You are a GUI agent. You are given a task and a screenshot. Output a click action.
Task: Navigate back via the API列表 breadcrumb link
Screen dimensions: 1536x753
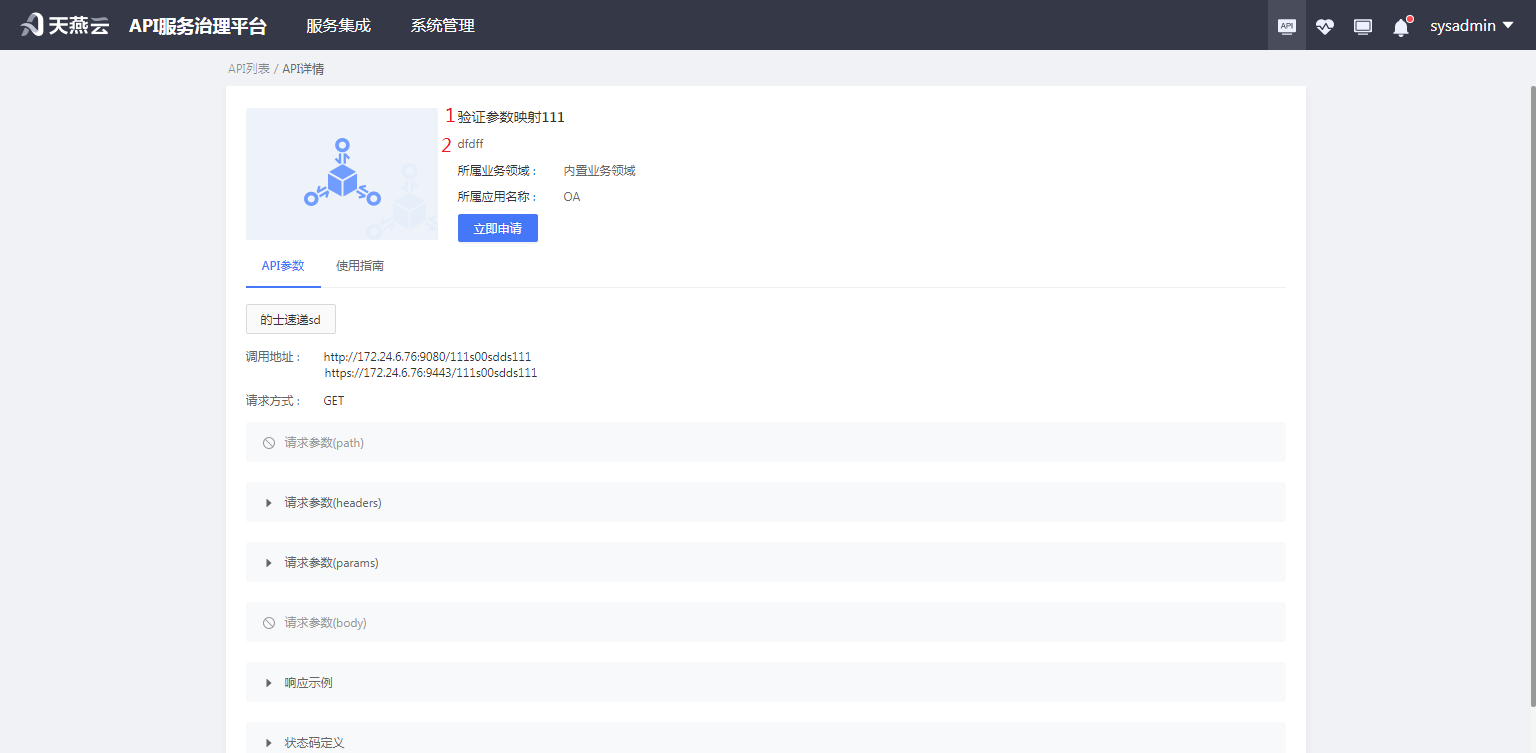[248, 68]
